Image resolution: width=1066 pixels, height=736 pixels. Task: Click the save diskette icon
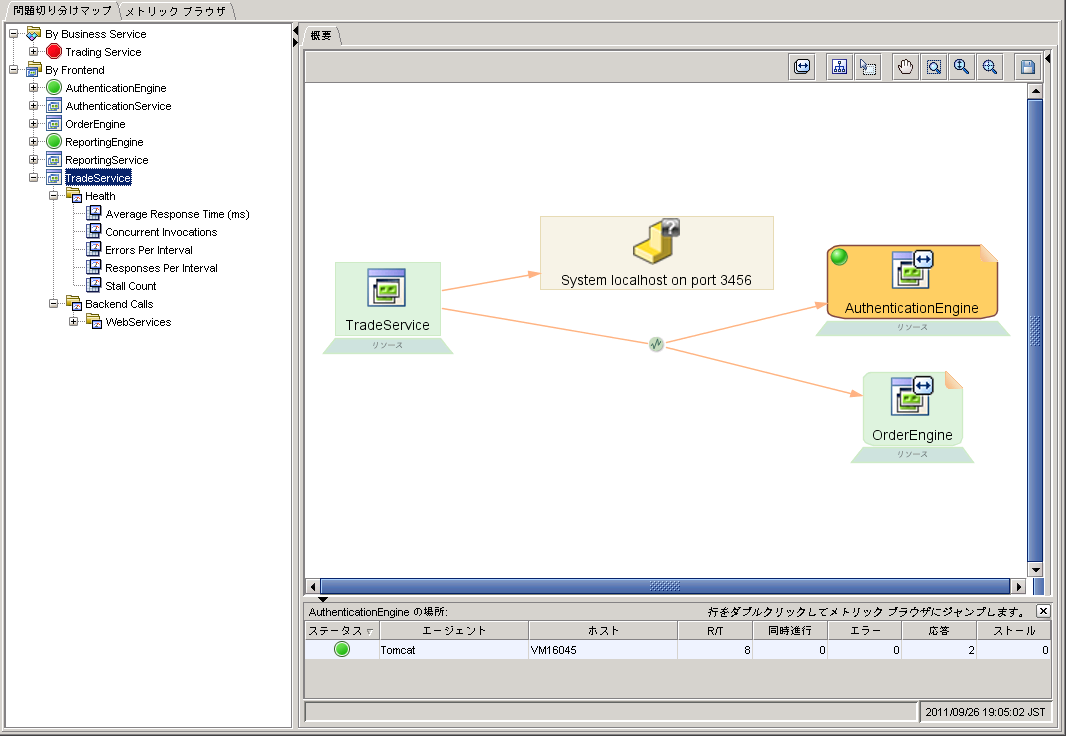tap(1026, 67)
